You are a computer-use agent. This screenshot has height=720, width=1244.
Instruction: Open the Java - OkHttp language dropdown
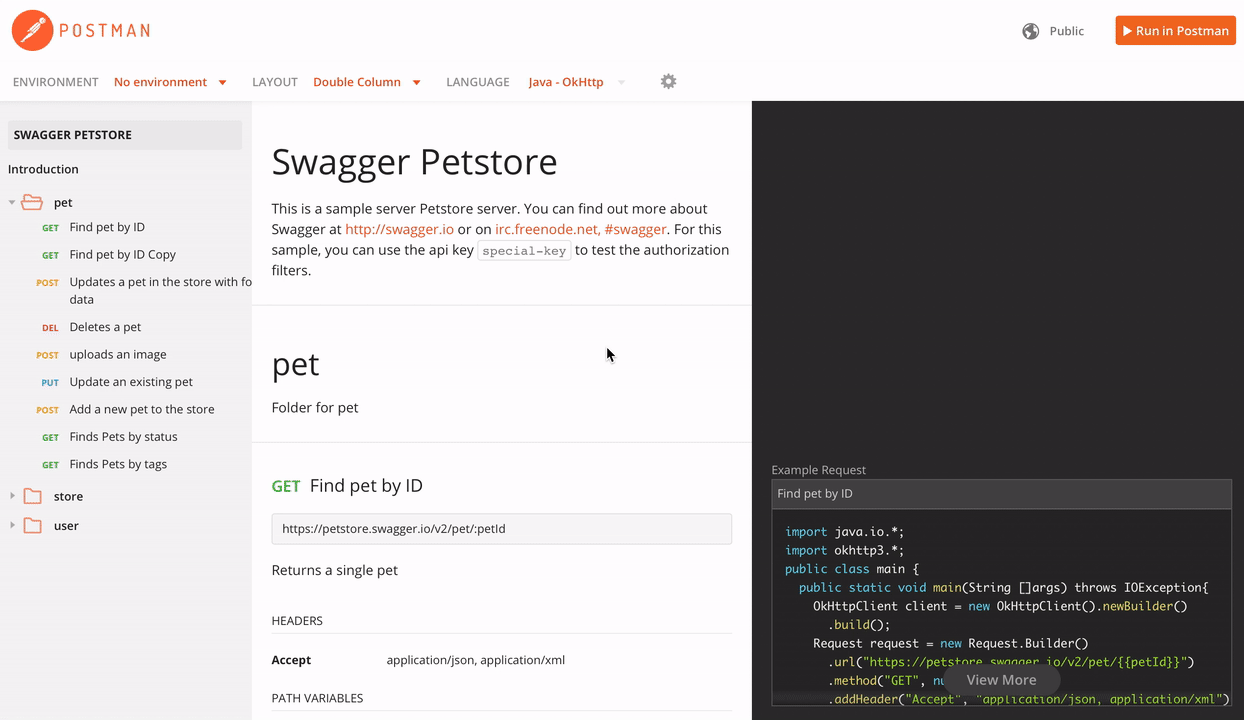576,82
